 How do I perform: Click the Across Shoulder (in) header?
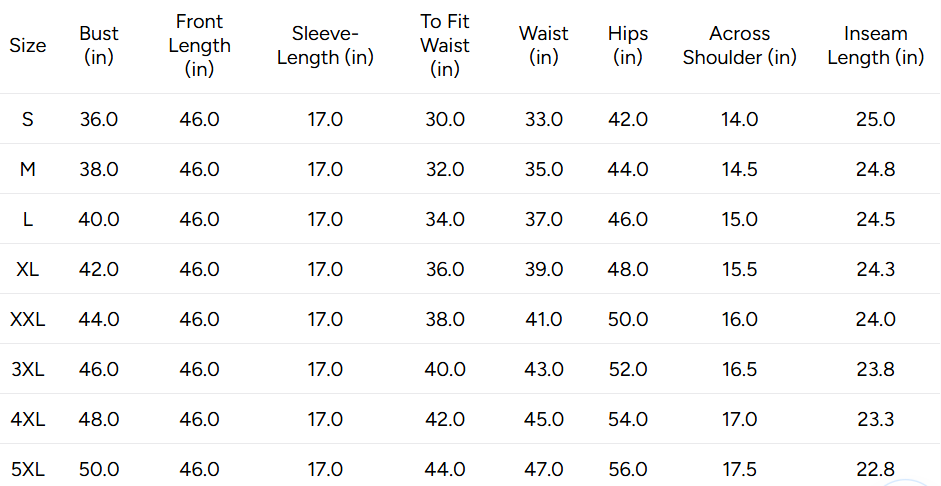(x=739, y=45)
